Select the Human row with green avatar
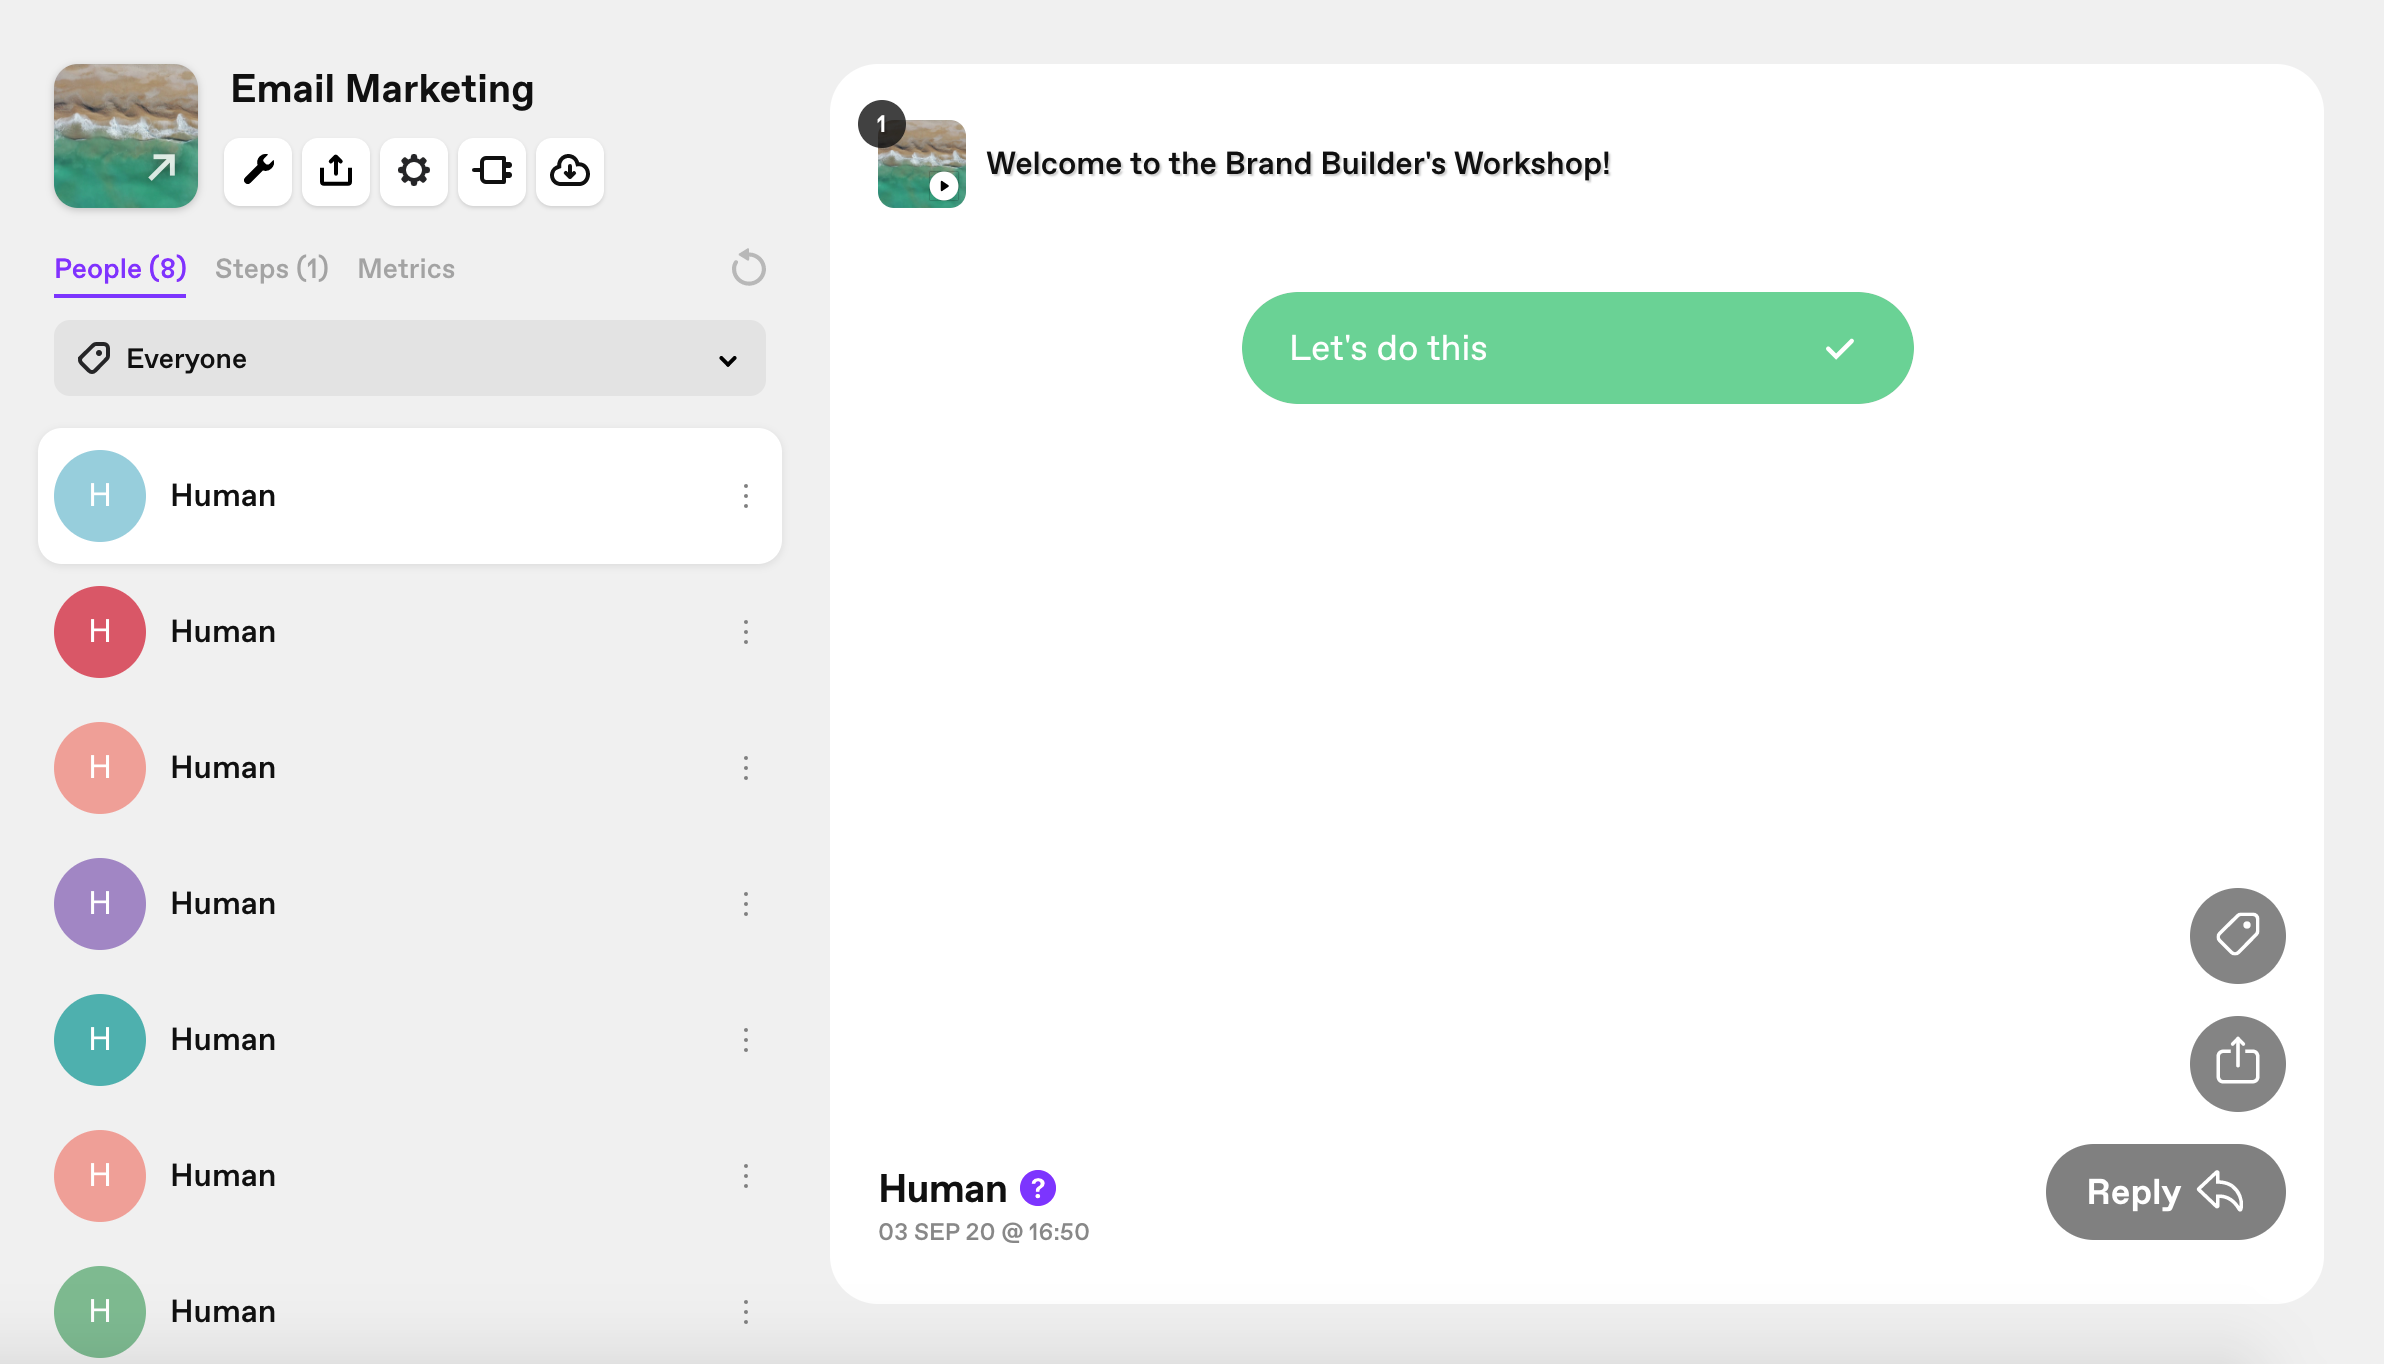This screenshot has width=2384, height=1364. 410,1312
